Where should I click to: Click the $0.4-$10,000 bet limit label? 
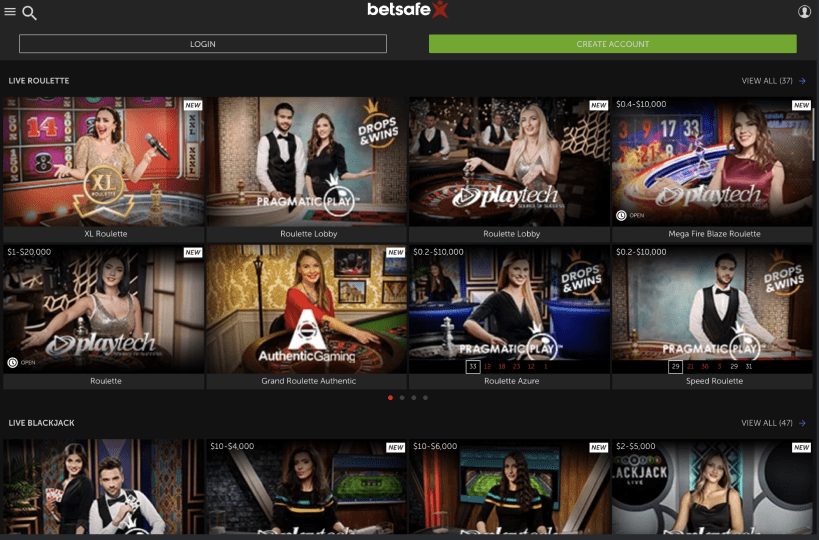[641, 104]
